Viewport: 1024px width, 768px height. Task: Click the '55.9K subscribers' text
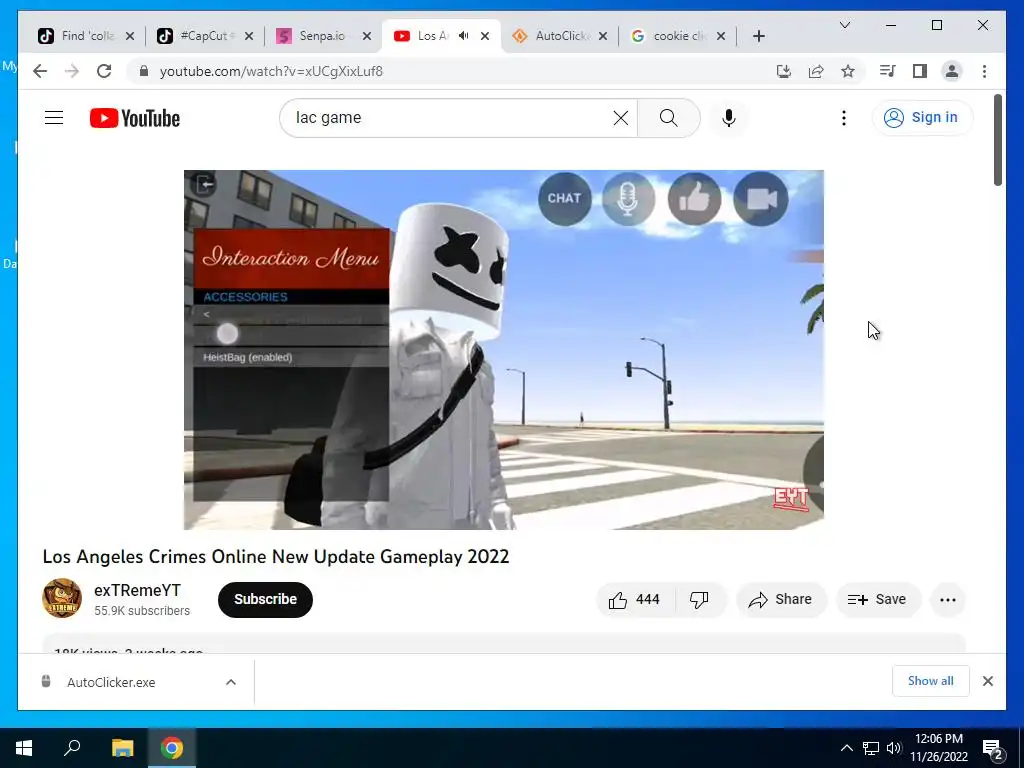click(142, 611)
